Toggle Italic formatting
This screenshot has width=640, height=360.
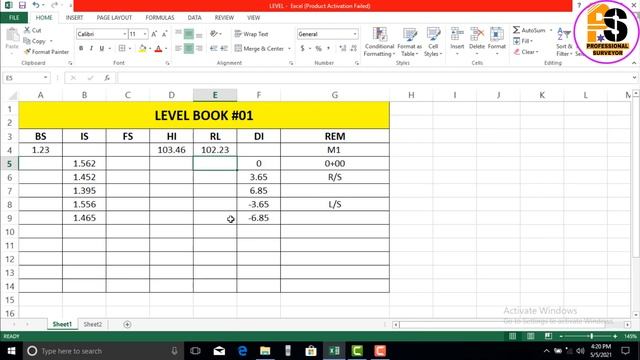point(91,48)
